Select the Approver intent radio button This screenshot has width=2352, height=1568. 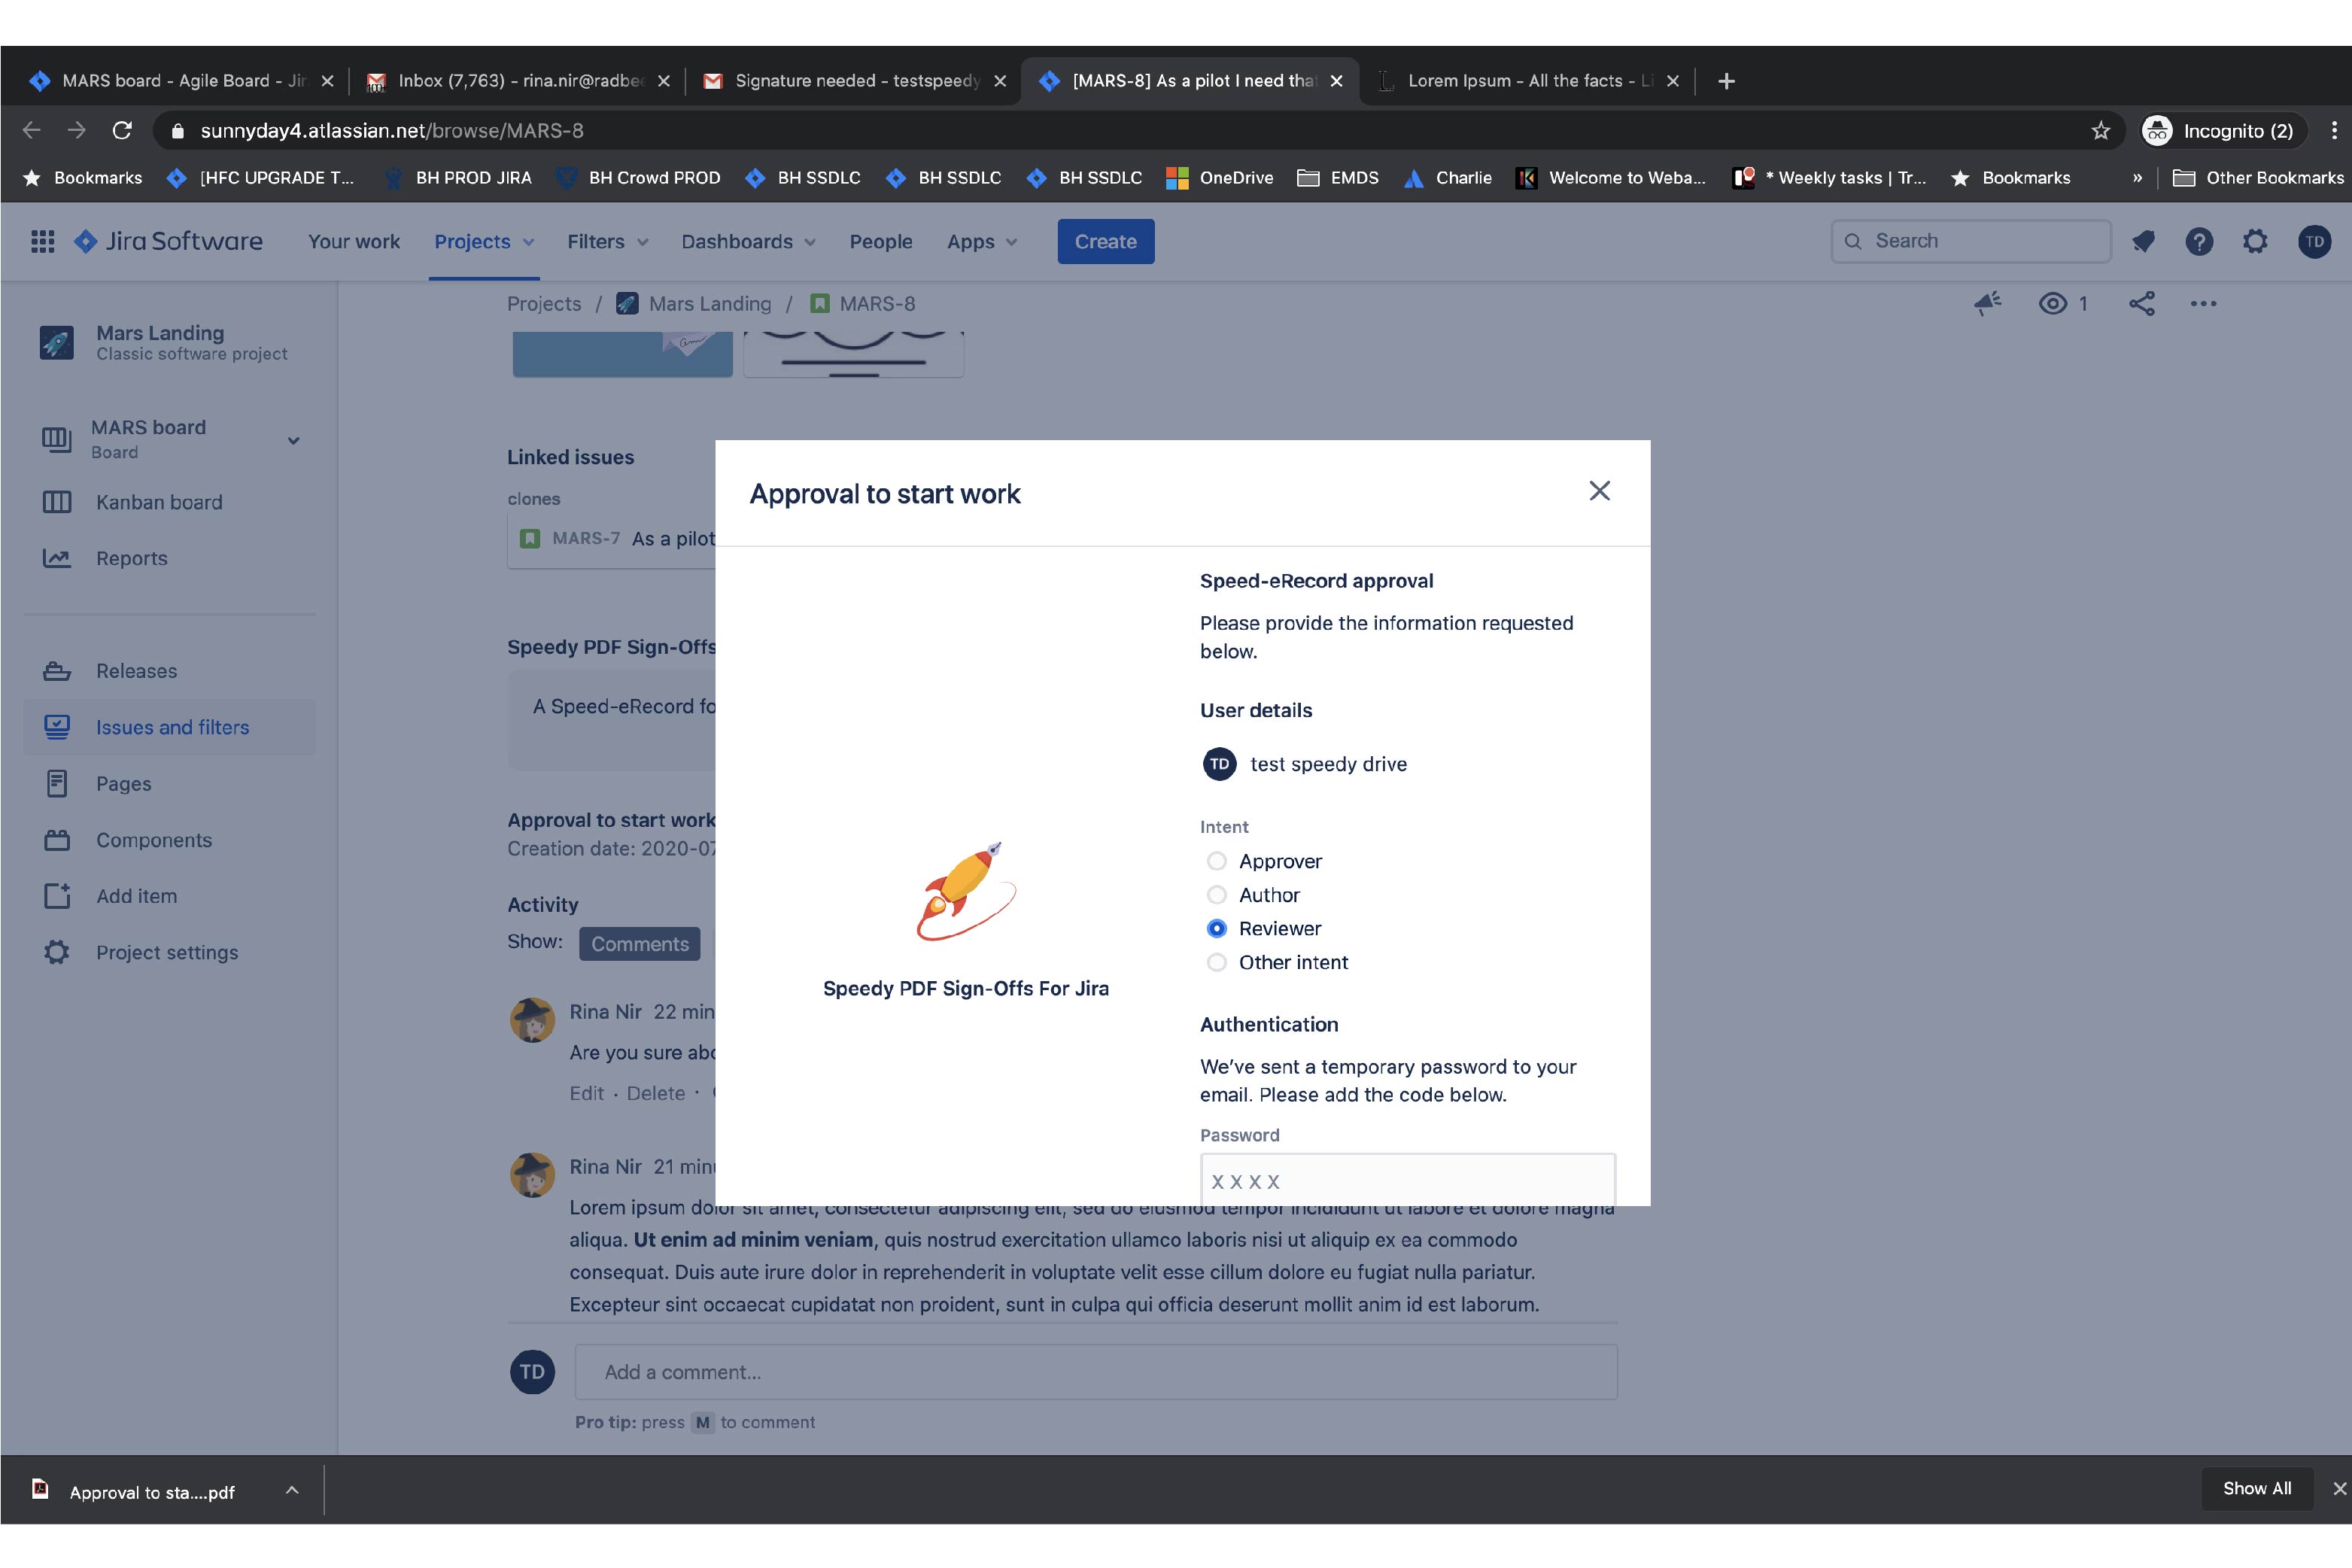tap(1216, 861)
